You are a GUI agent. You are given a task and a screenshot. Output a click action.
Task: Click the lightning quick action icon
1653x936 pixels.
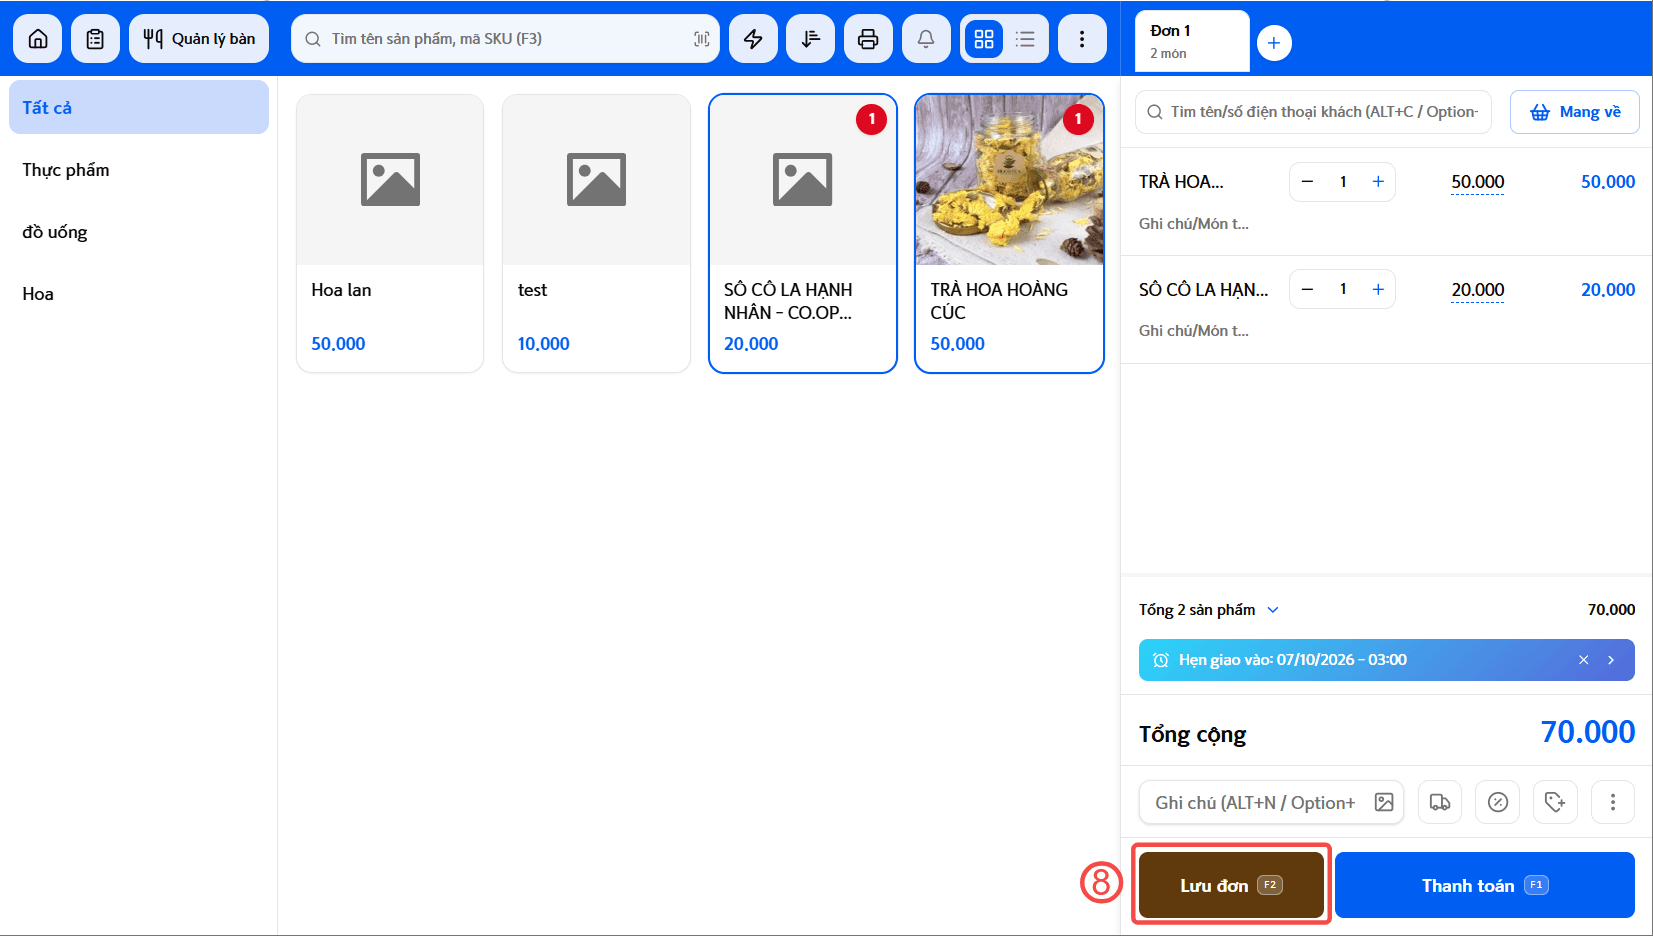click(753, 39)
